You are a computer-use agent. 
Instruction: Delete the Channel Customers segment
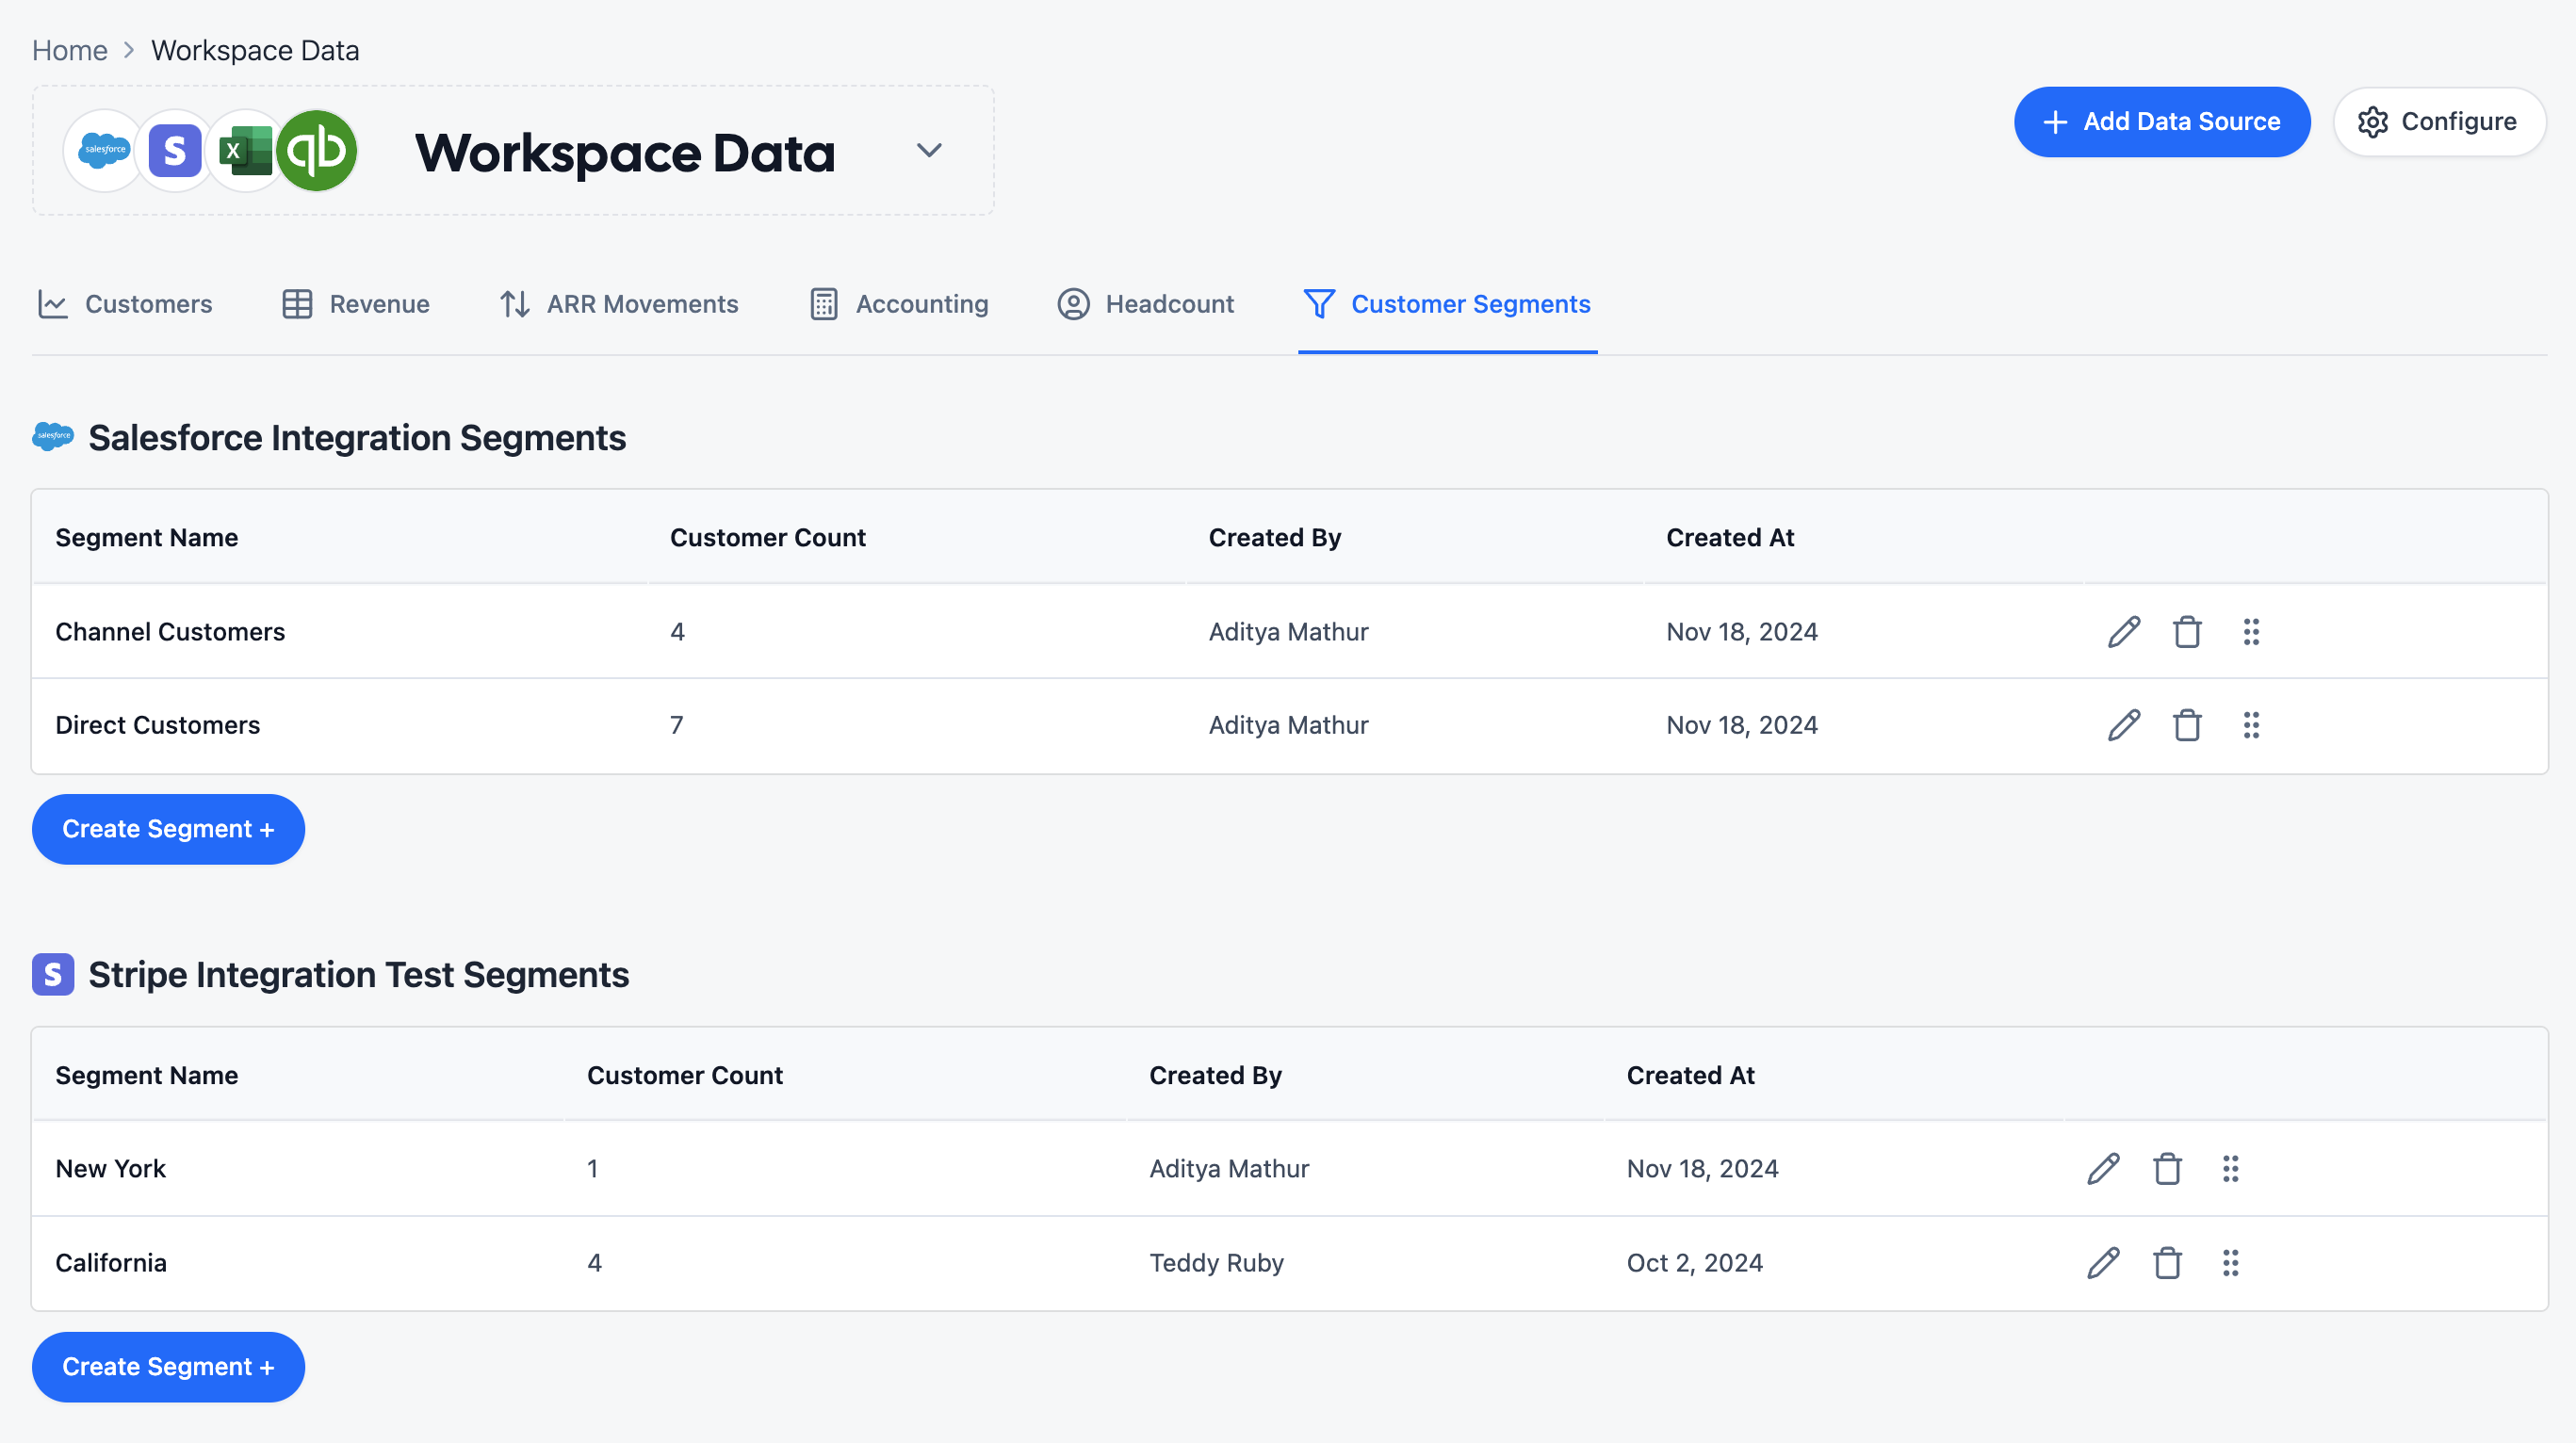pos(2187,632)
